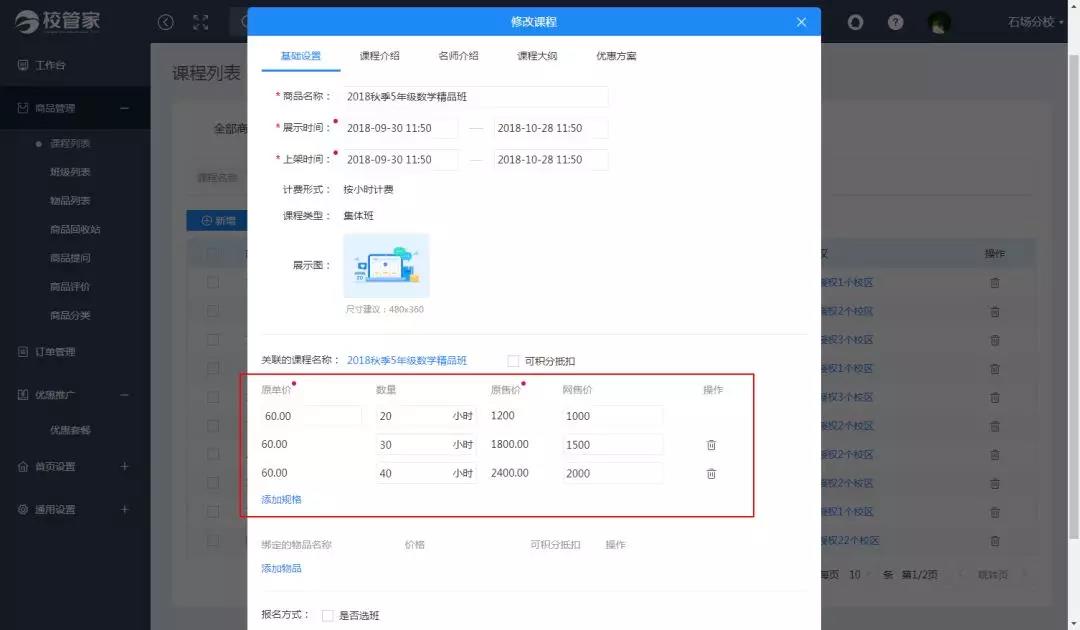Click the back arrow circle icon
The height and width of the screenshot is (630, 1080).
coord(166,22)
